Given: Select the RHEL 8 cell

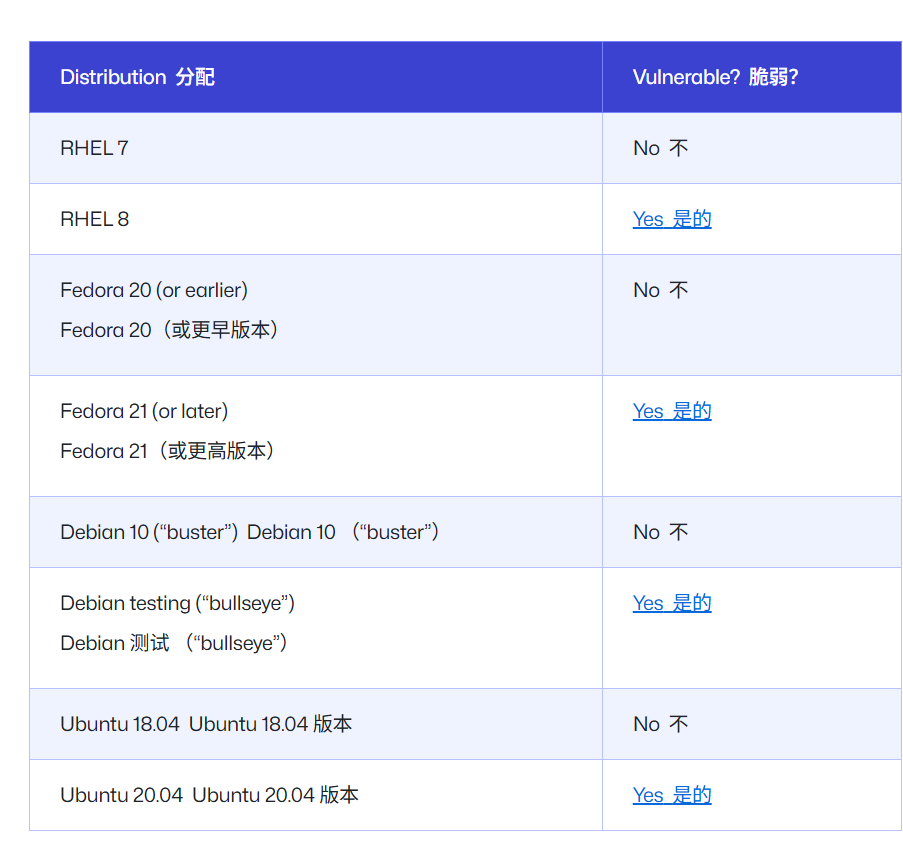Looking at the screenshot, I should point(316,219).
